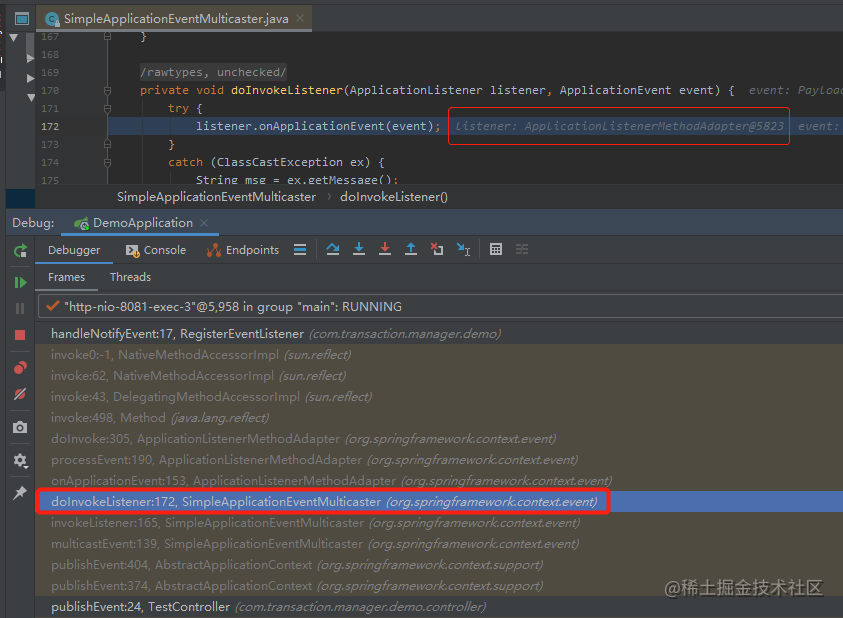
Task: Select invoke:43 DelegatingMethodAccessorImpl frame
Action: (439, 397)
